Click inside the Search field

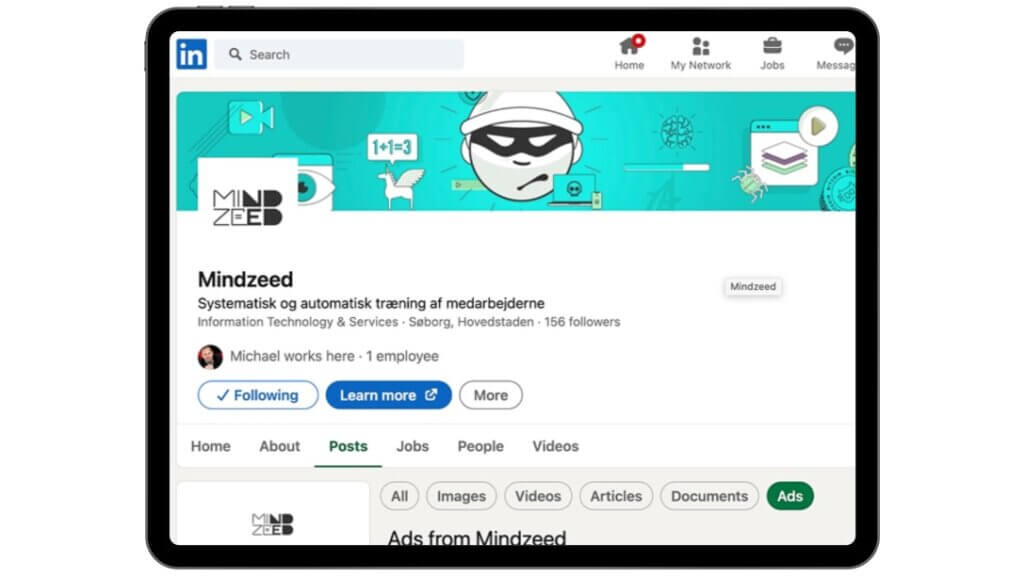339,54
